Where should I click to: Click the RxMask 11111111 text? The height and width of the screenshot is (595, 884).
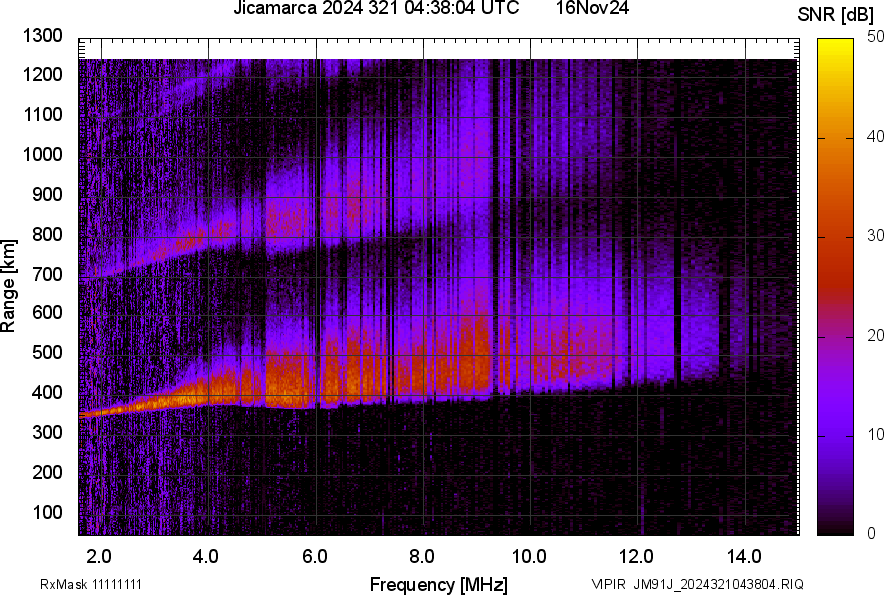(x=91, y=584)
